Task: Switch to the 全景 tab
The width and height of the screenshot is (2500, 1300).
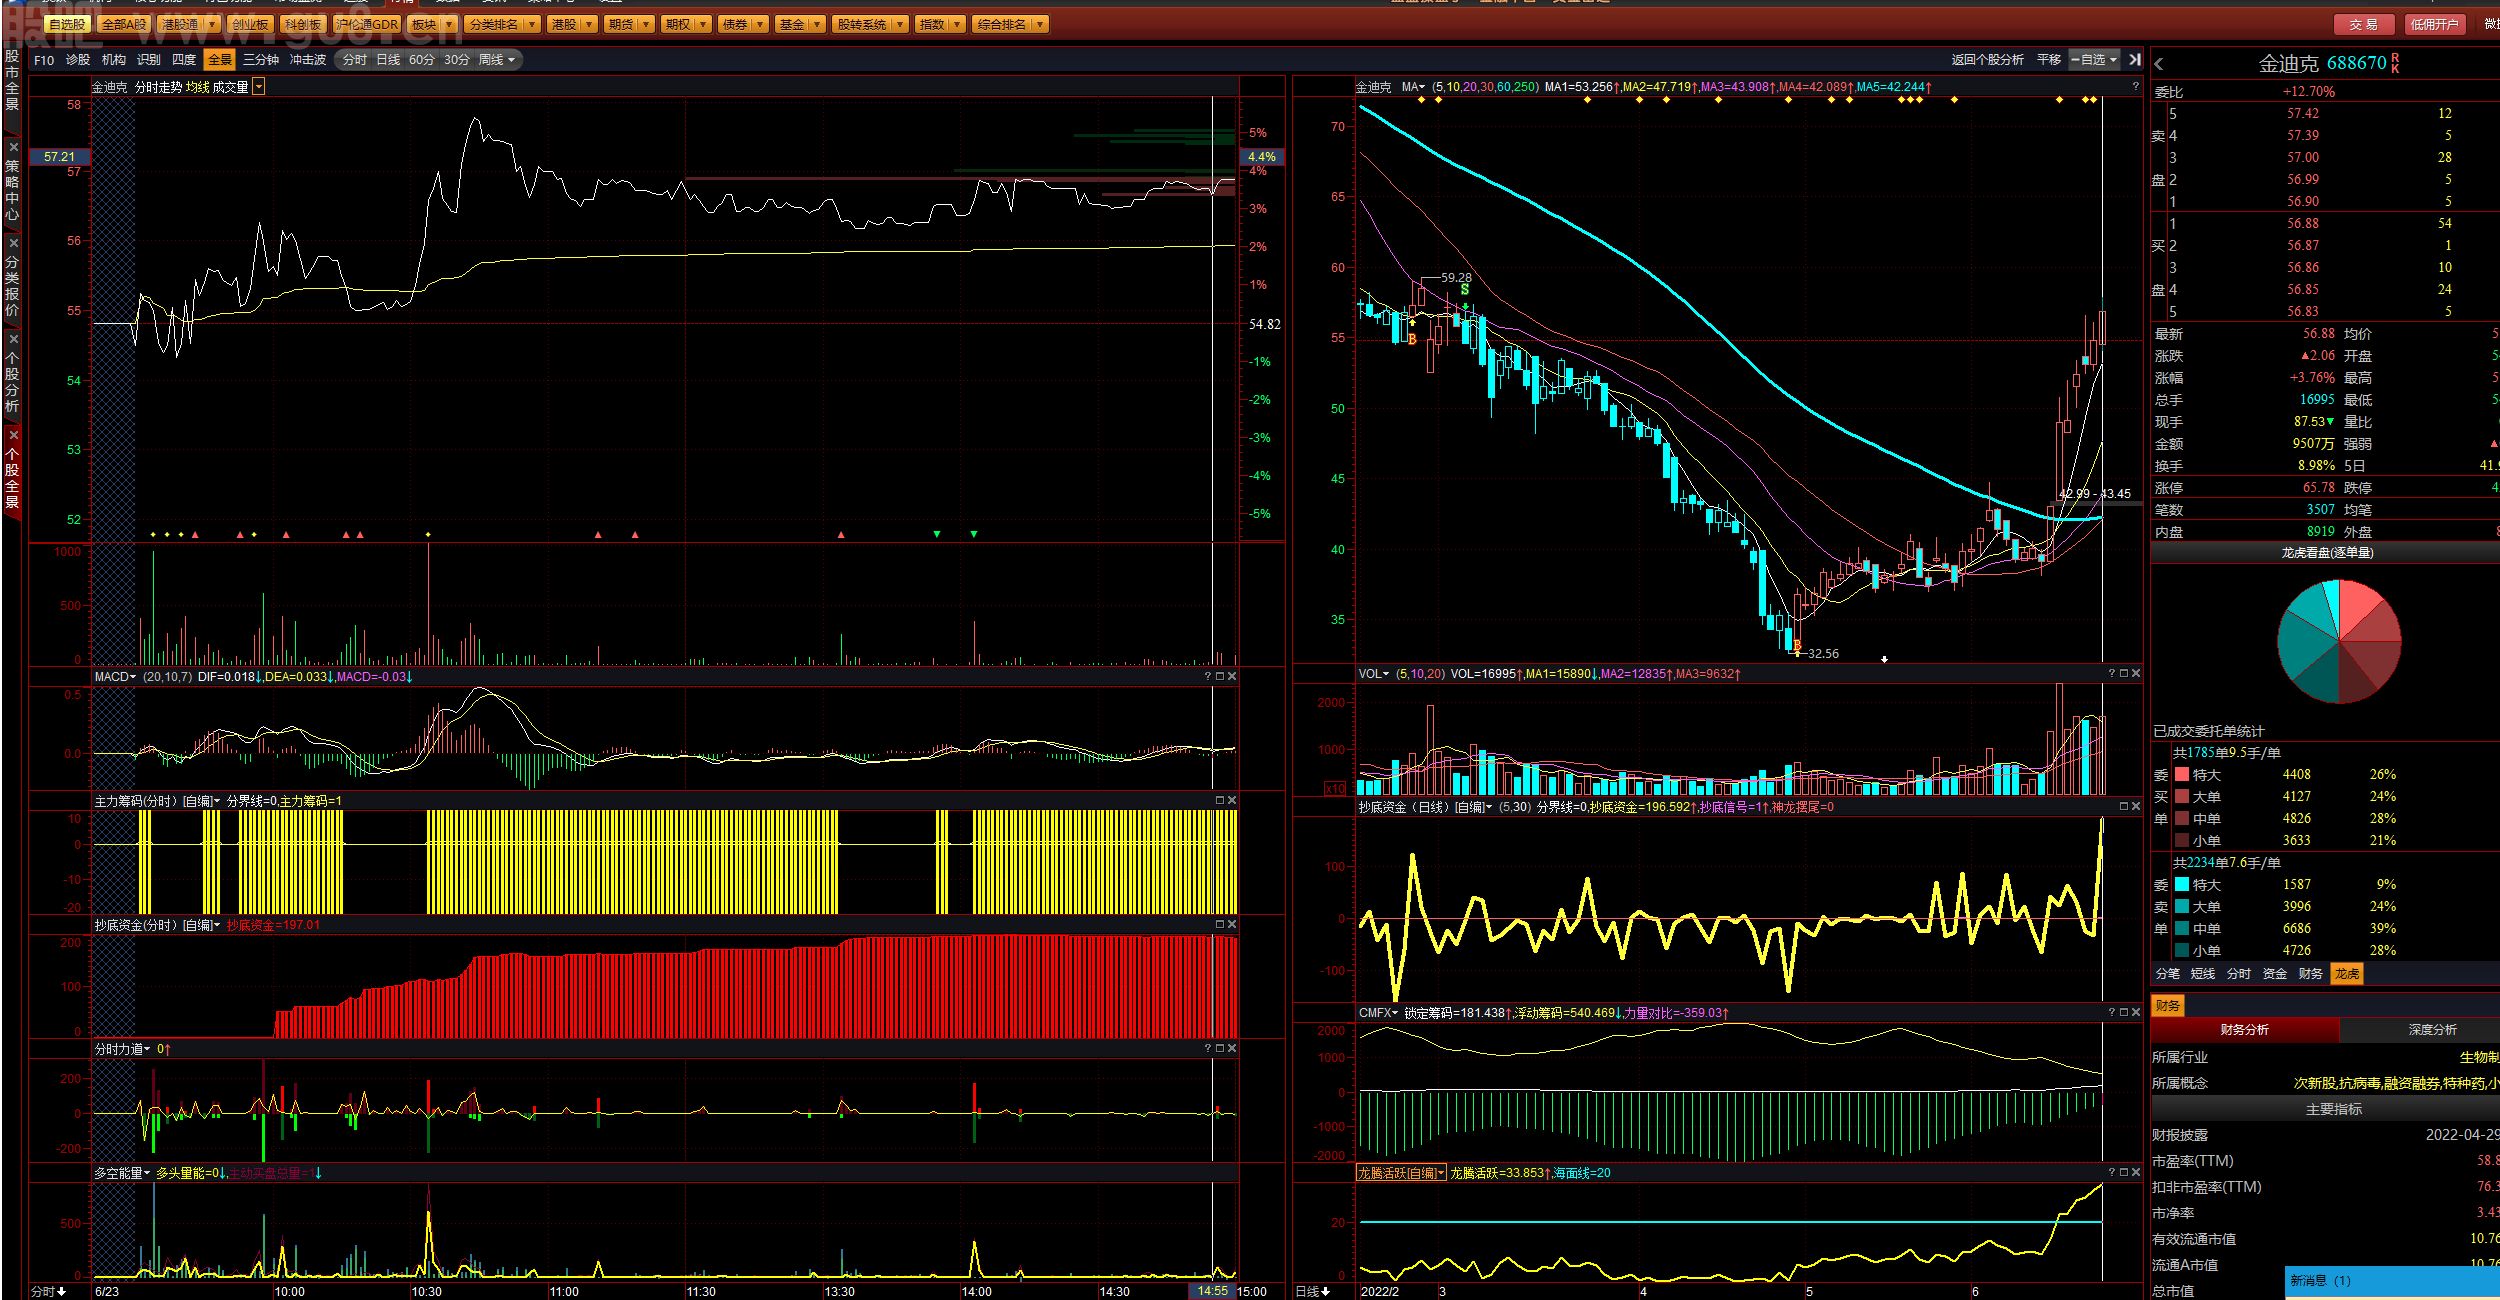Action: (219, 60)
